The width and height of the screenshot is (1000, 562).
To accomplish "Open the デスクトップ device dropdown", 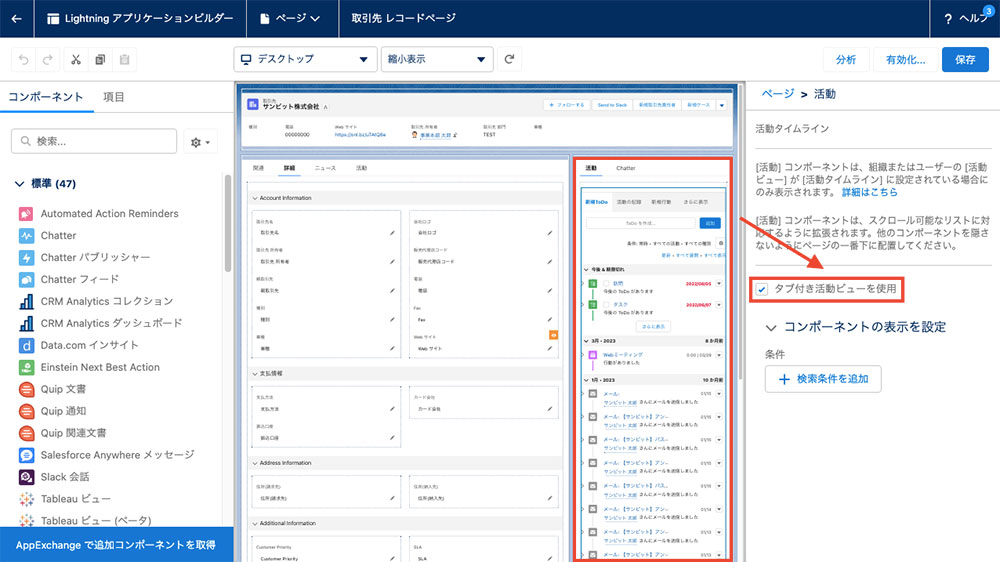I will point(305,59).
